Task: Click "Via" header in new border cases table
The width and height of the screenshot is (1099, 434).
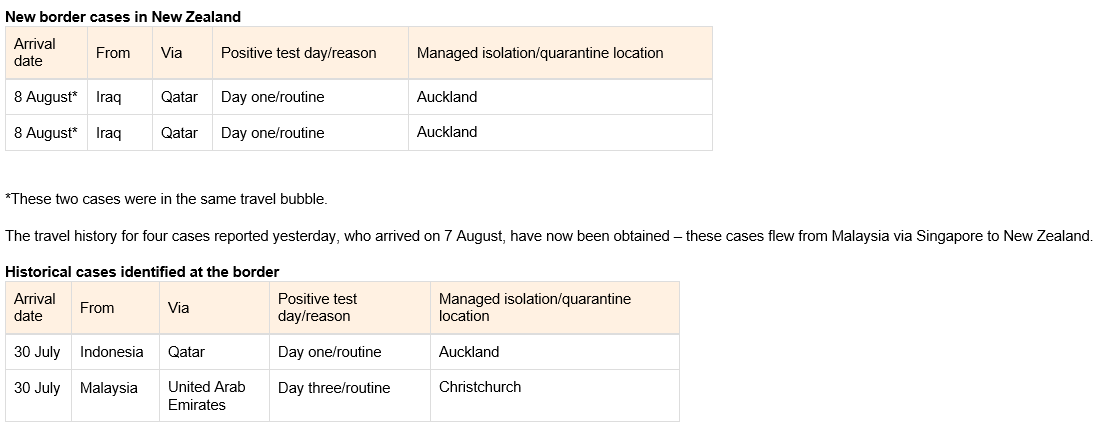Action: [x=172, y=53]
